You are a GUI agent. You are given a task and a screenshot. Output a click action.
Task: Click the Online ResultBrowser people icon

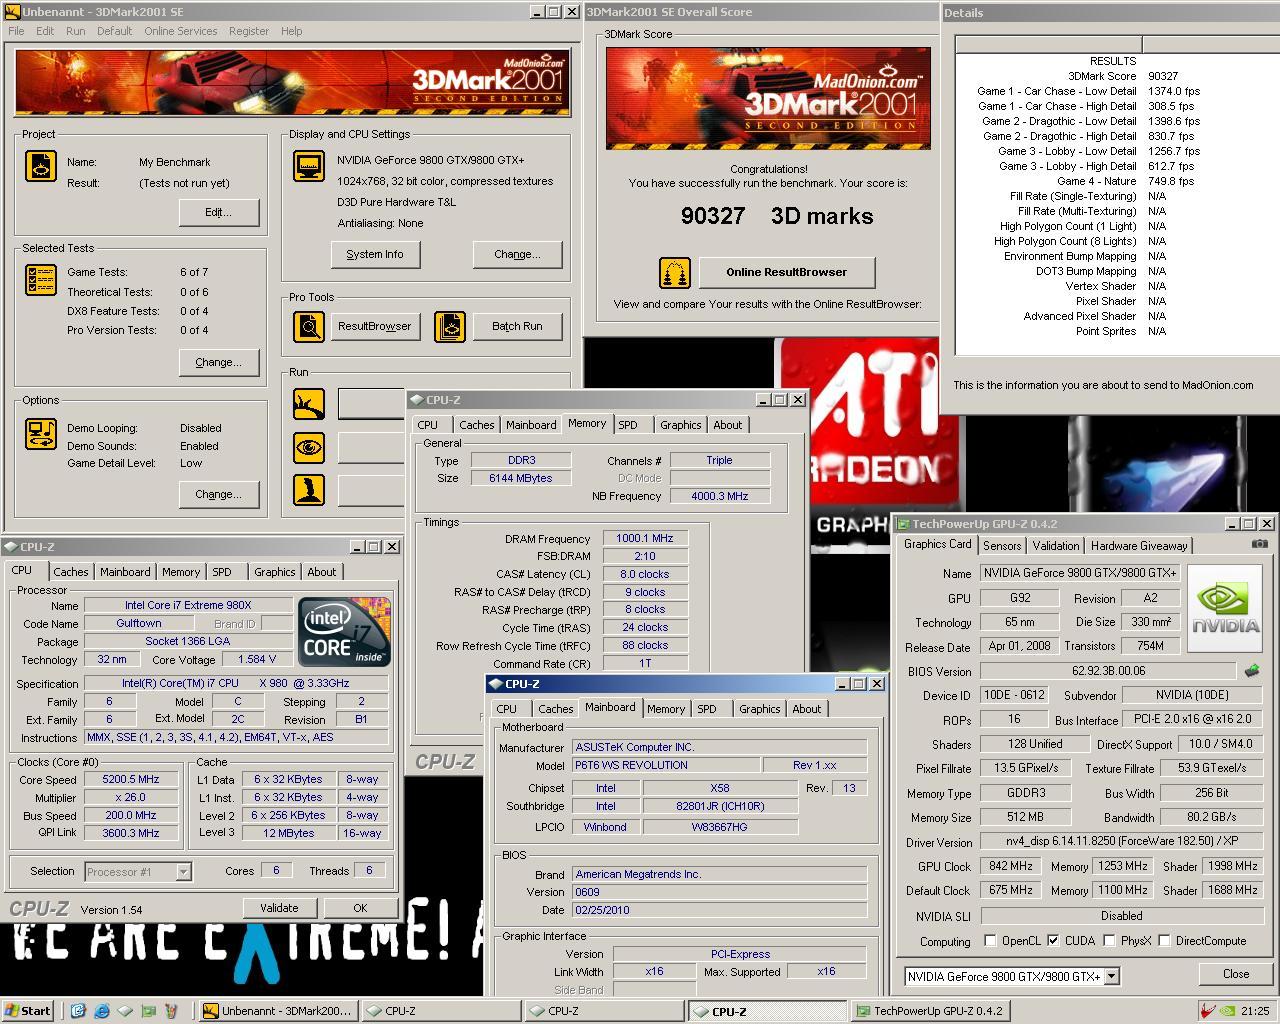[675, 272]
